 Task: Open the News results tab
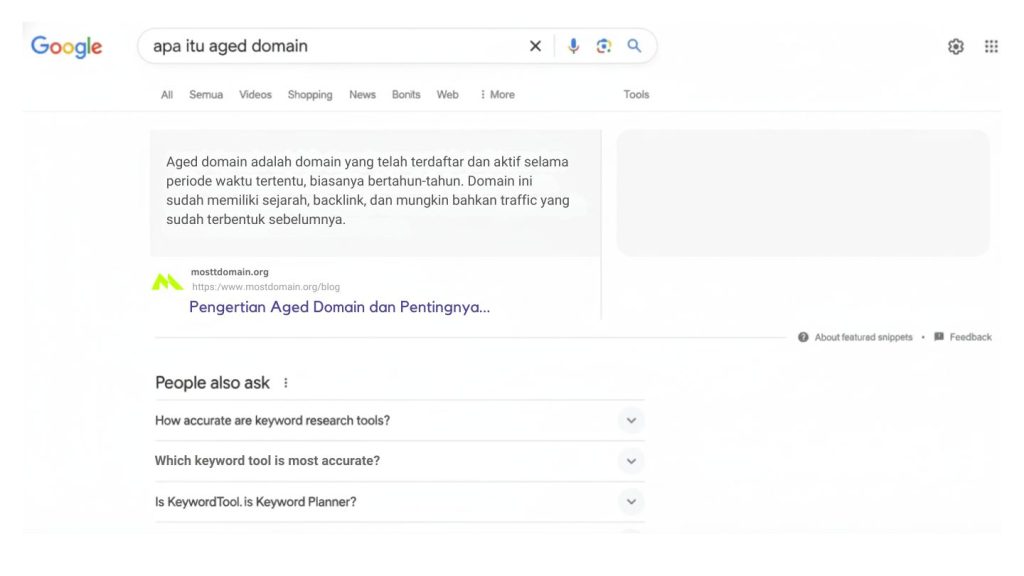tap(362, 94)
